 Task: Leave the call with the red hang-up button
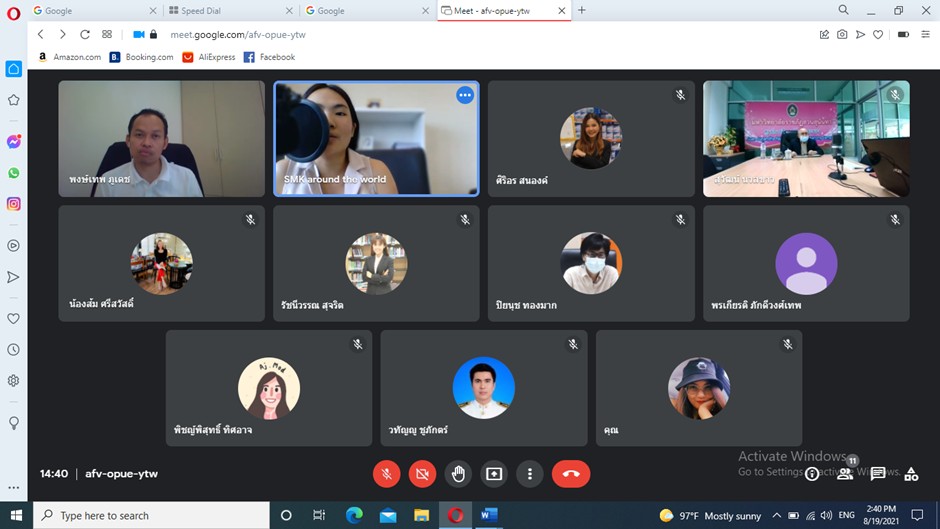571,474
